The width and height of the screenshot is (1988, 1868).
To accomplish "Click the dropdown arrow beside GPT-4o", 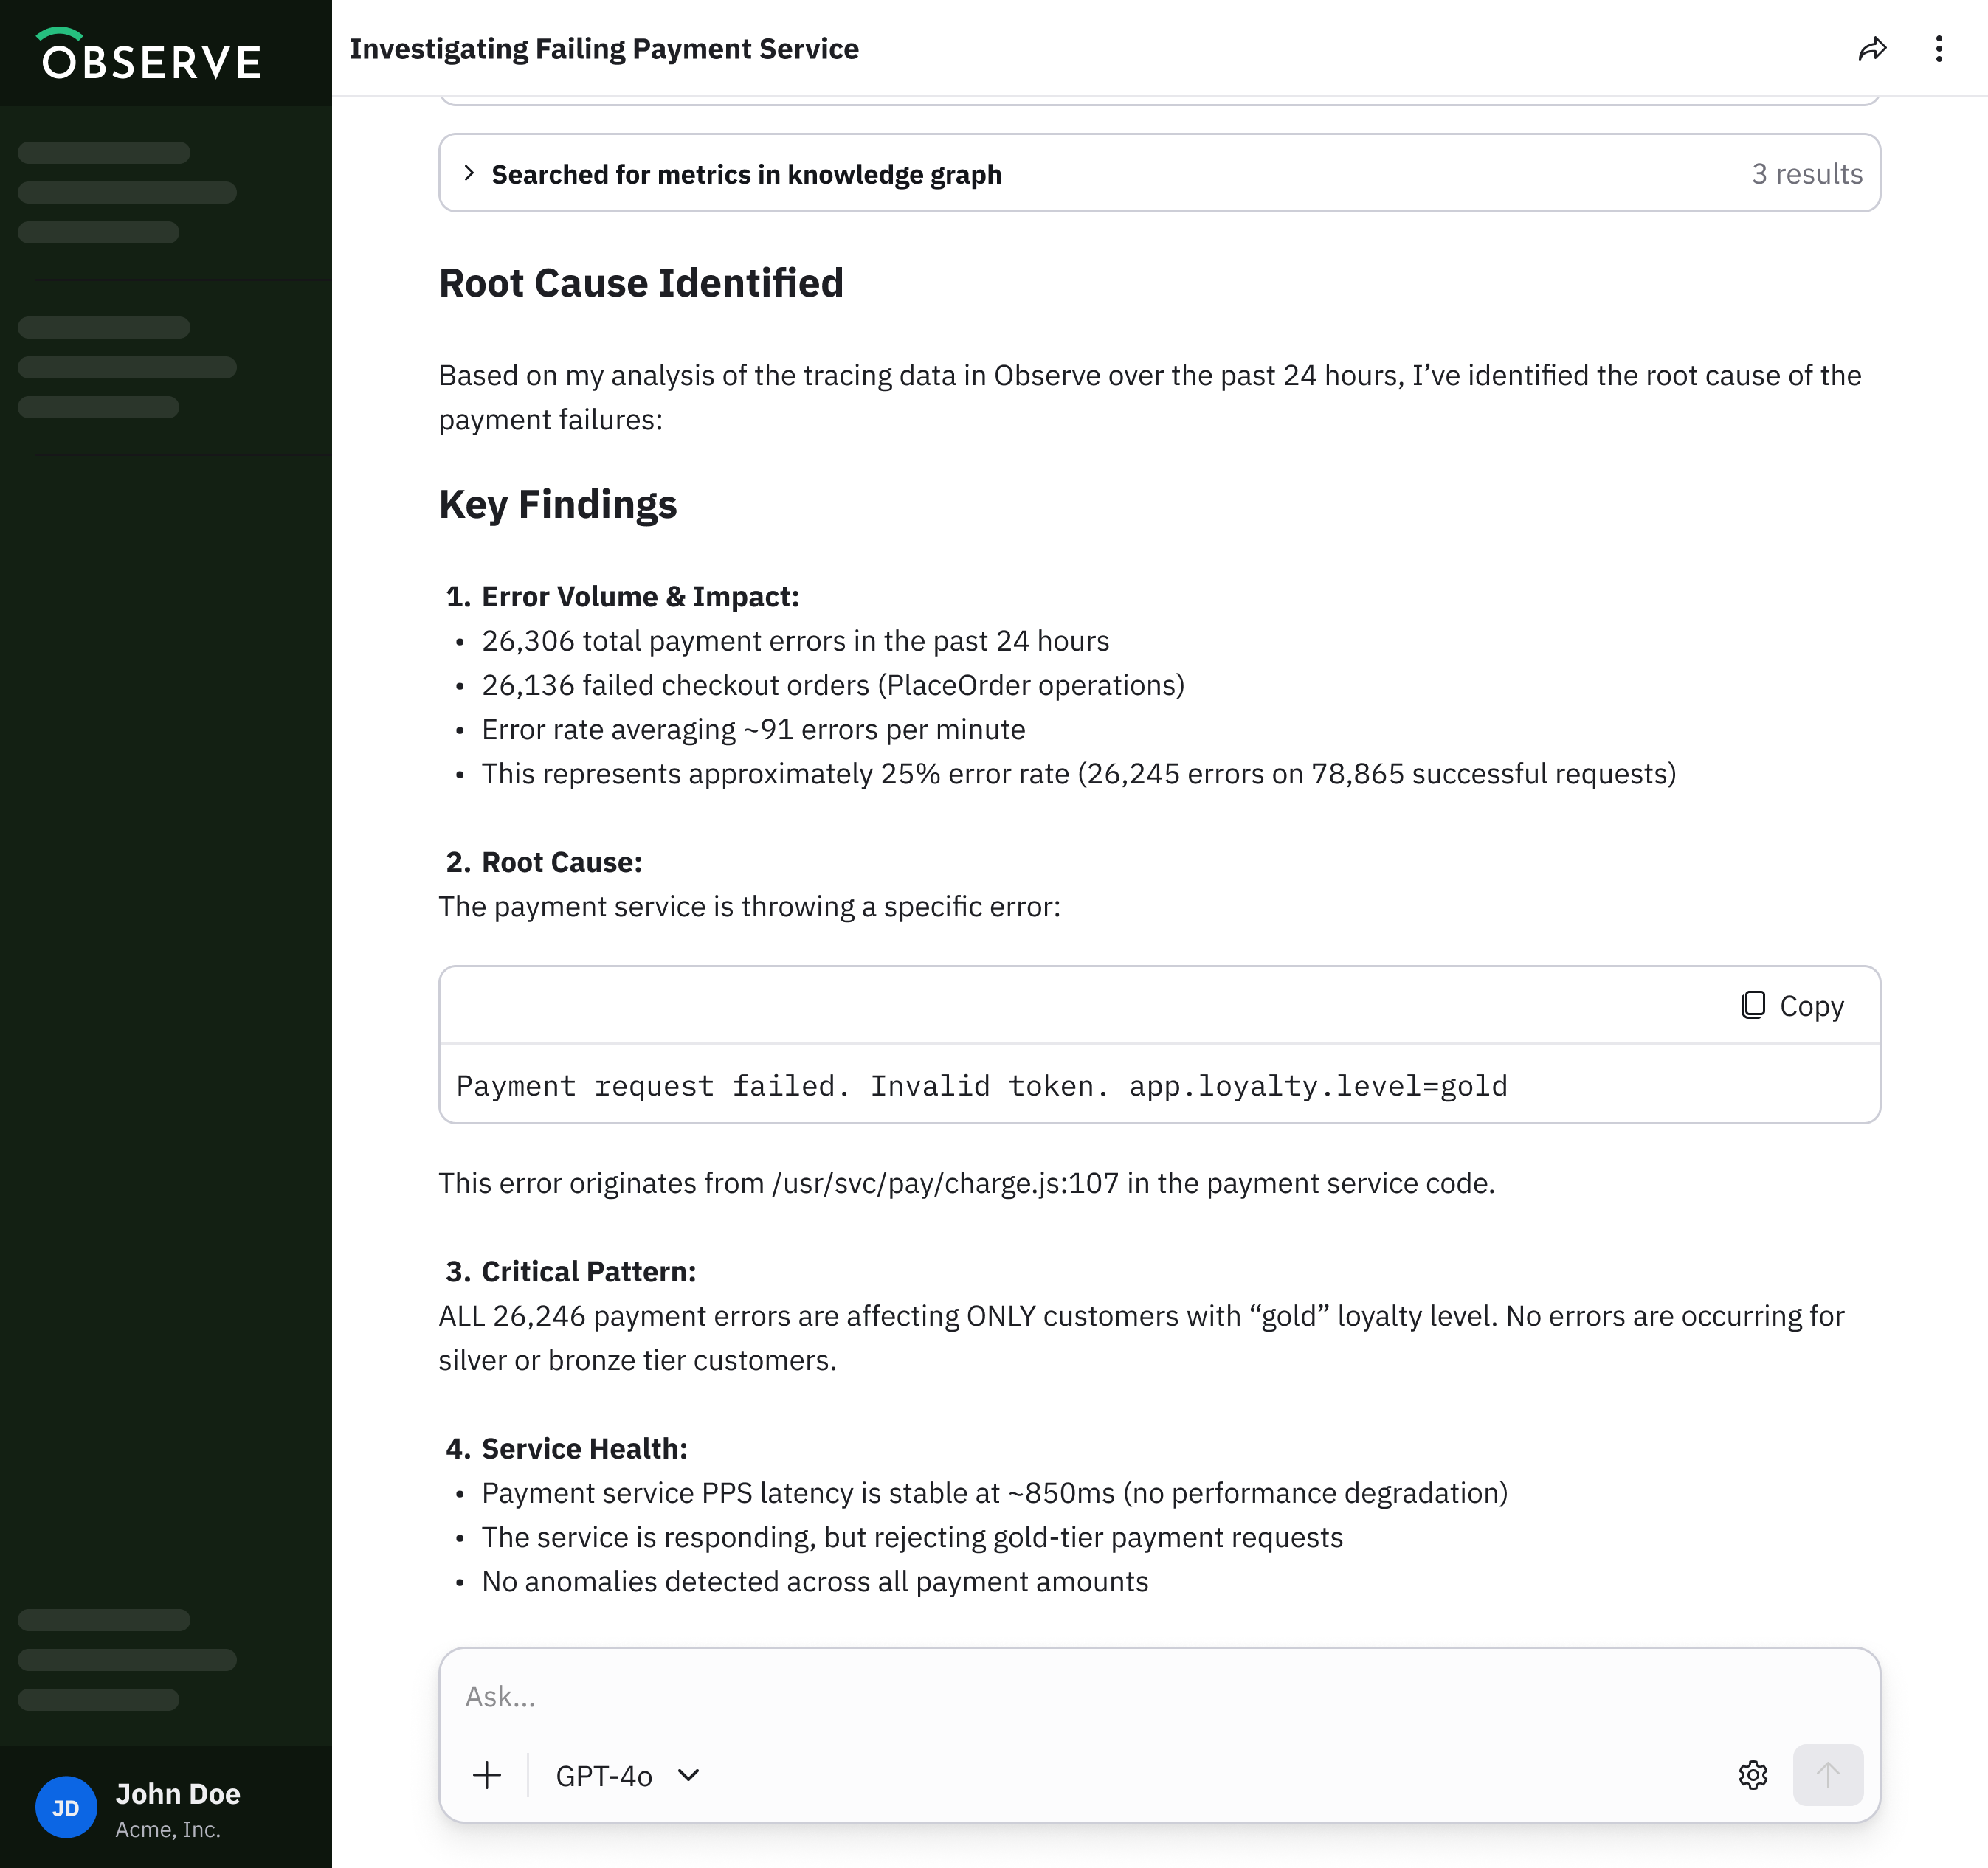I will click(688, 1775).
